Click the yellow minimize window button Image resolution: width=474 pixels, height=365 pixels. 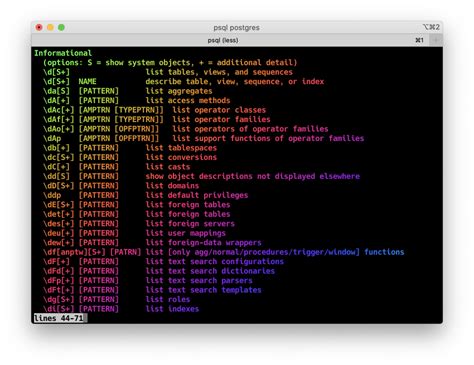50,27
